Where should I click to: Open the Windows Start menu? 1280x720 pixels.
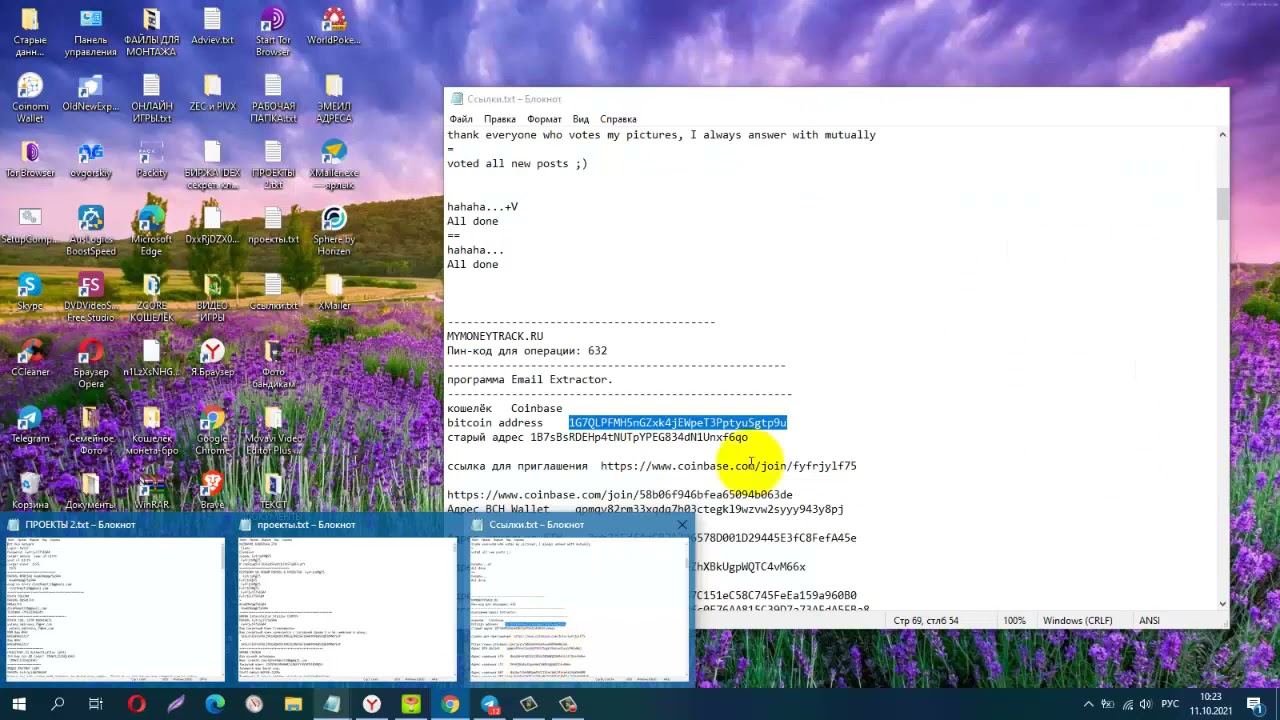point(18,704)
